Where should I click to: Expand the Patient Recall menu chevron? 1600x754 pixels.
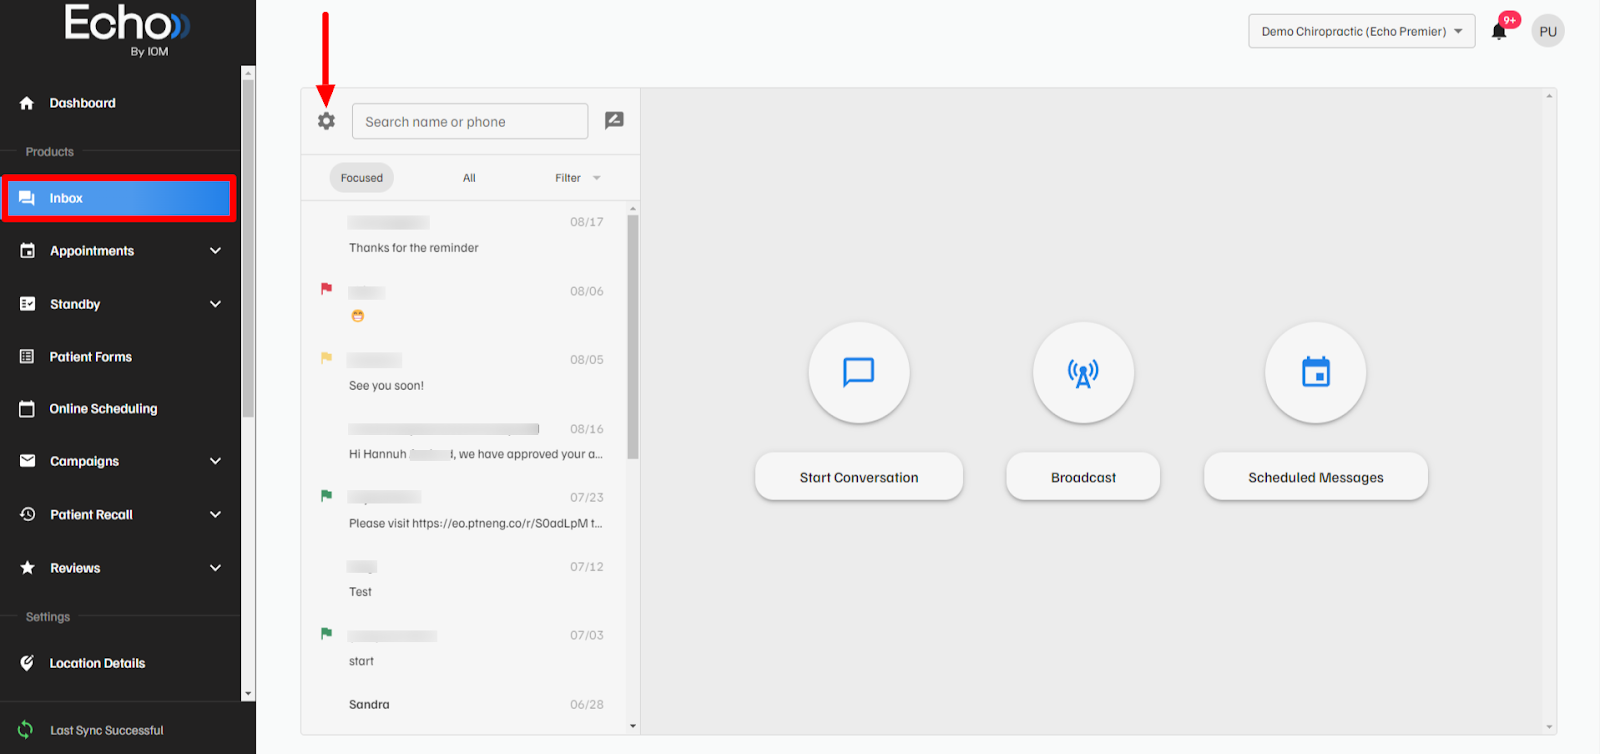[215, 514]
